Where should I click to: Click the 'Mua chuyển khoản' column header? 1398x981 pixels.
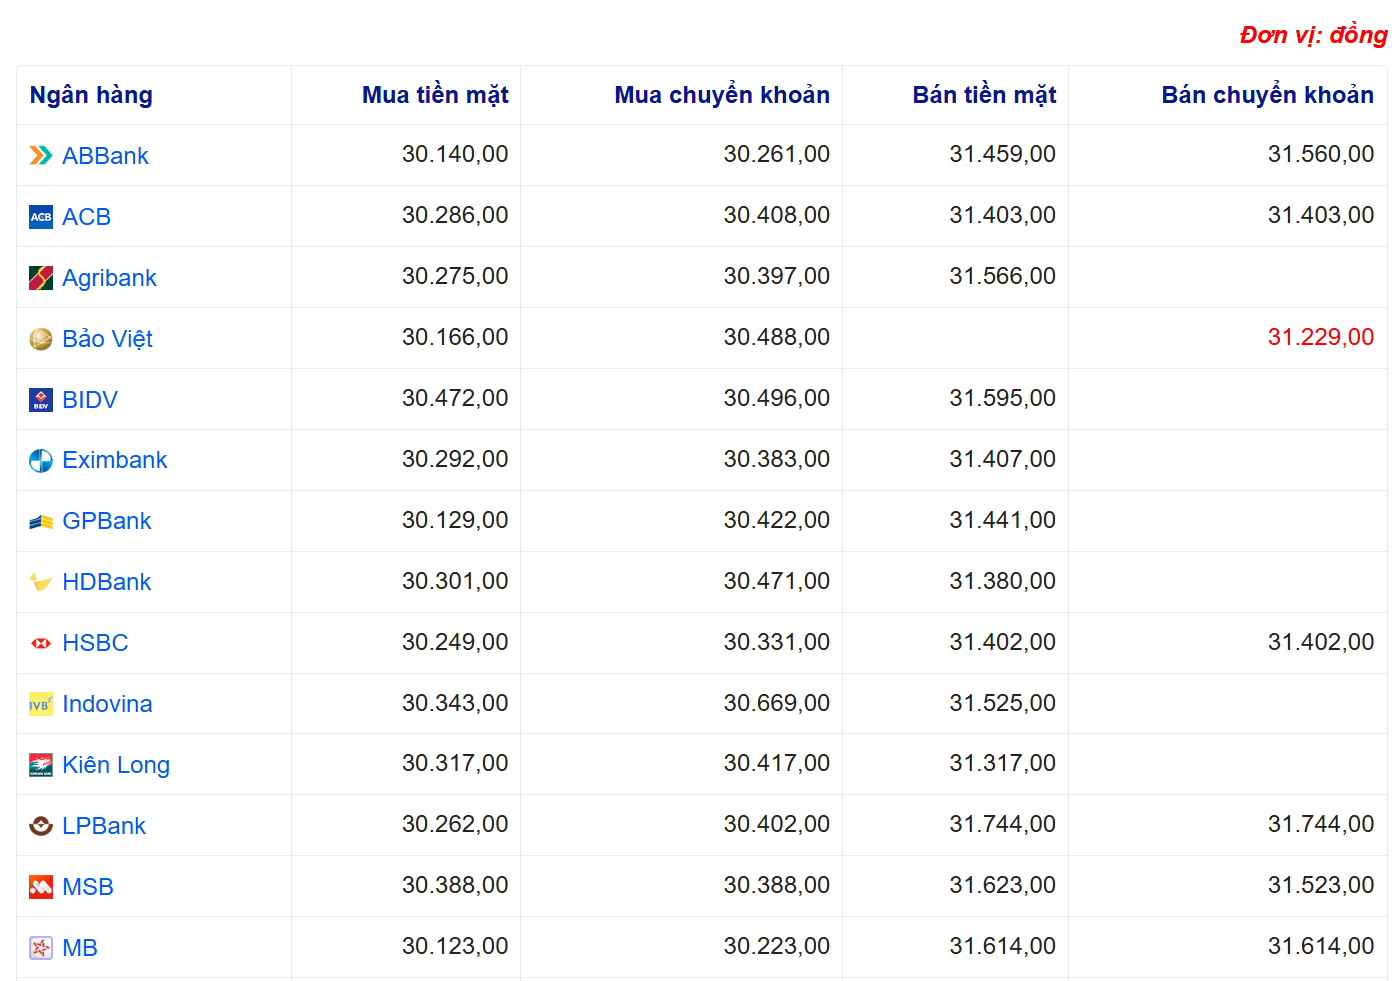721,95
